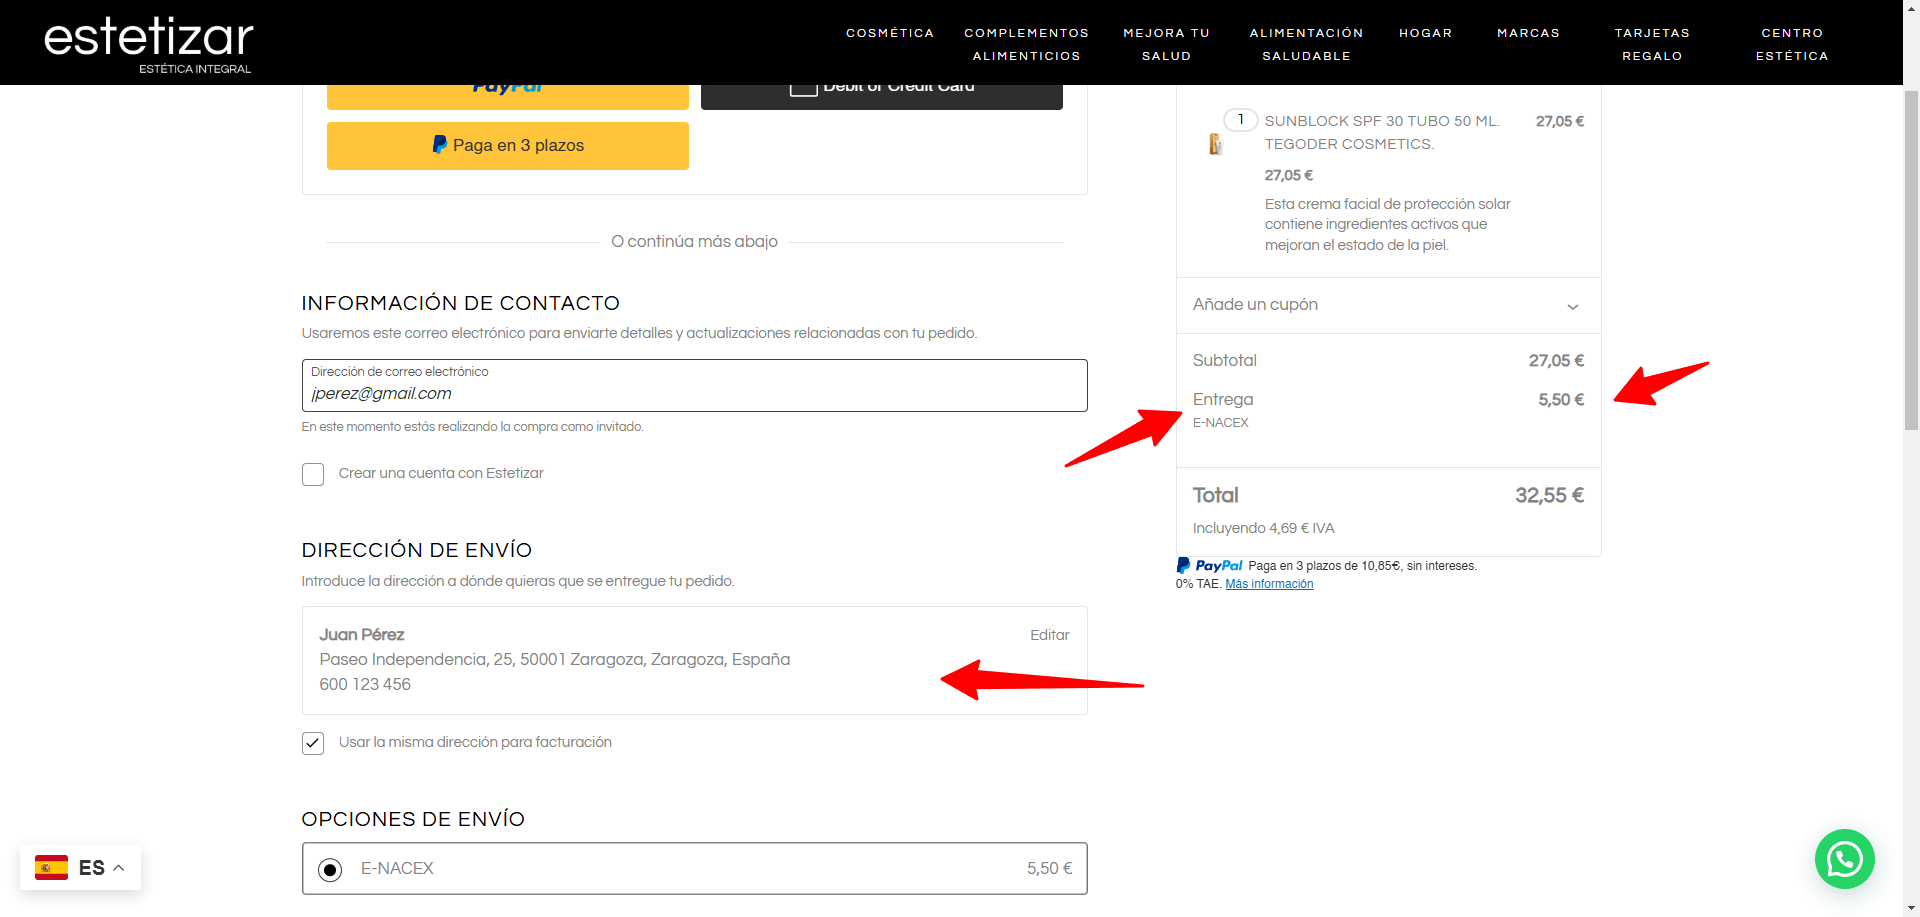Open Alimentación Saludable menu
The image size is (1920, 917).
(x=1306, y=44)
